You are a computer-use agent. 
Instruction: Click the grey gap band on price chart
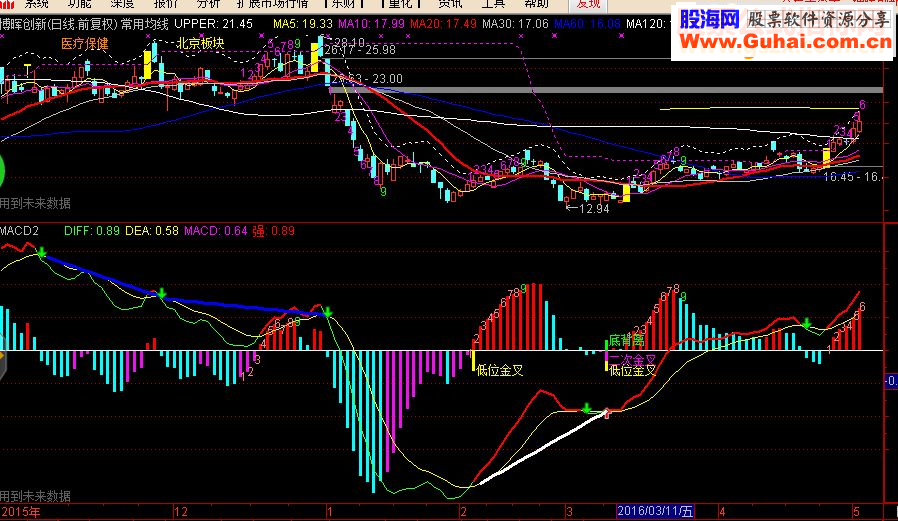[606, 90]
